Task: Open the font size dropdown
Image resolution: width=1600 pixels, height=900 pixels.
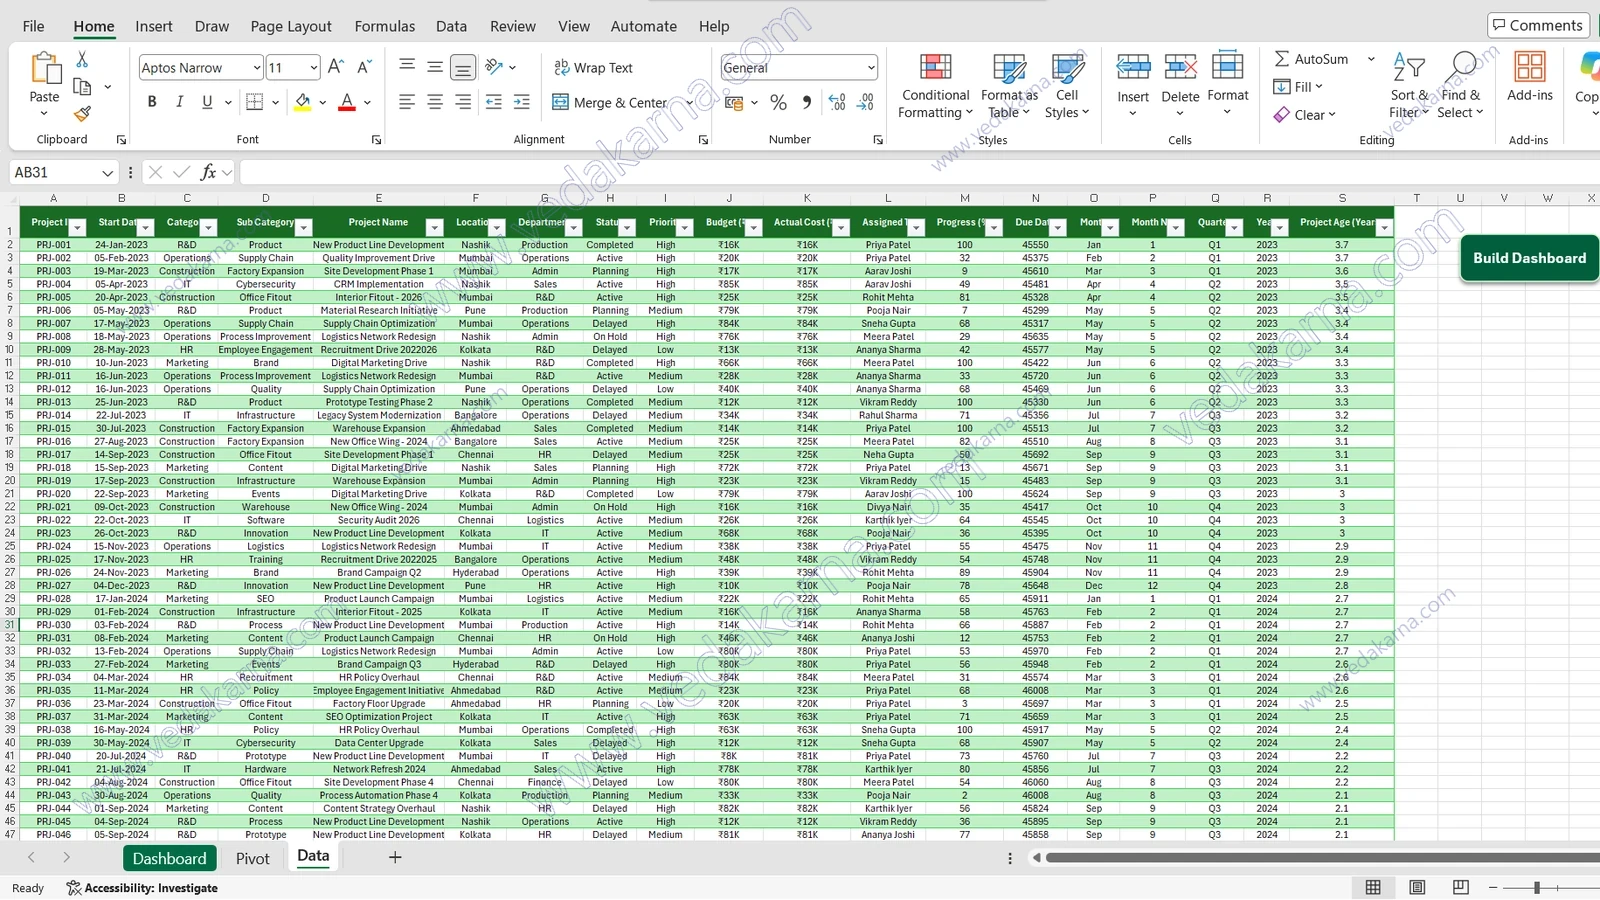Action: pyautogui.click(x=313, y=67)
